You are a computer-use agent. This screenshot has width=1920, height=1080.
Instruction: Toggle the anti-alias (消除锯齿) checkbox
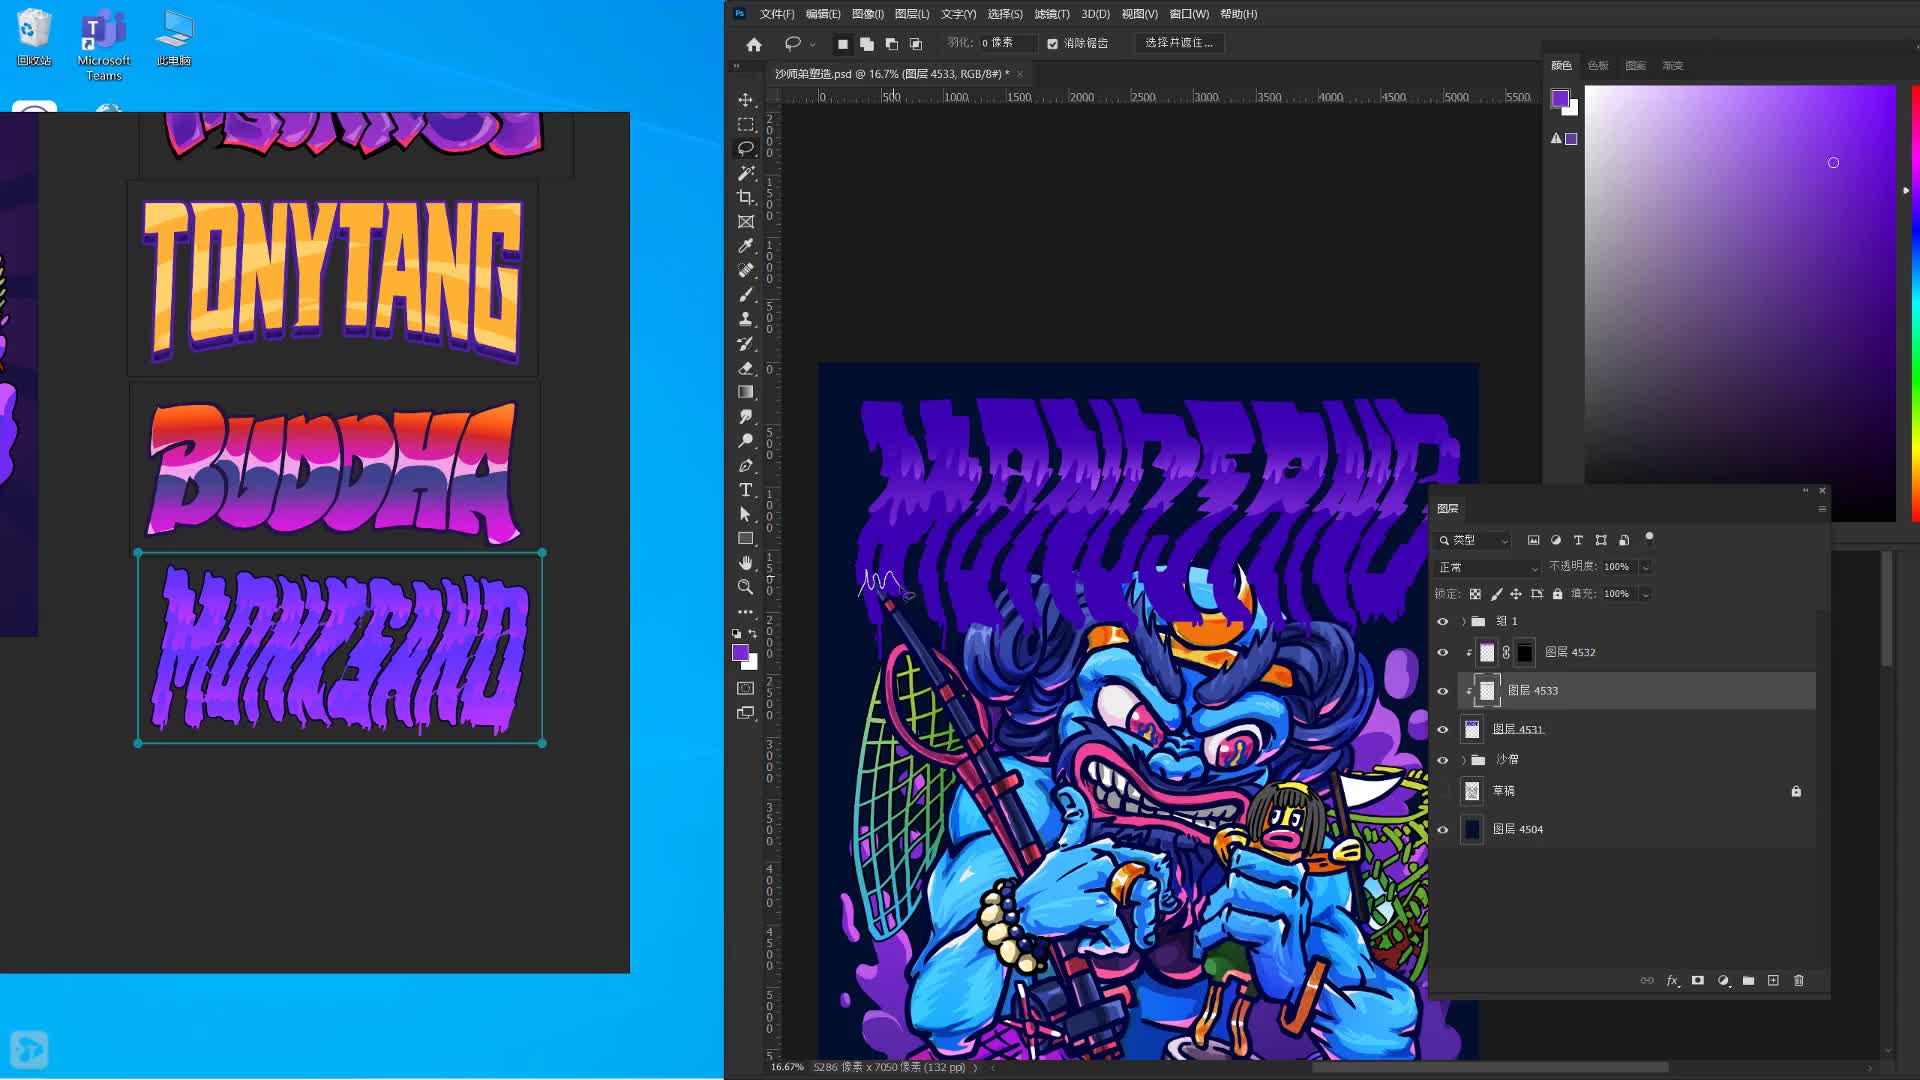coord(1052,44)
